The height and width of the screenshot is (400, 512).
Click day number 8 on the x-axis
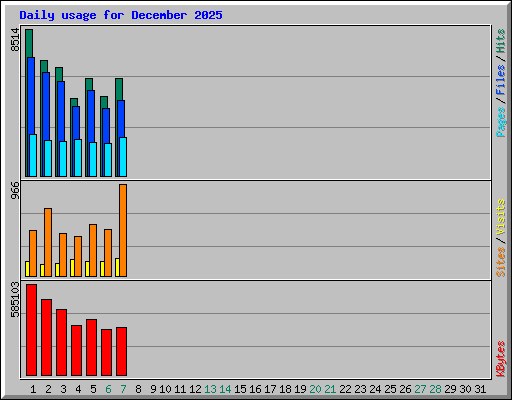pos(138,389)
